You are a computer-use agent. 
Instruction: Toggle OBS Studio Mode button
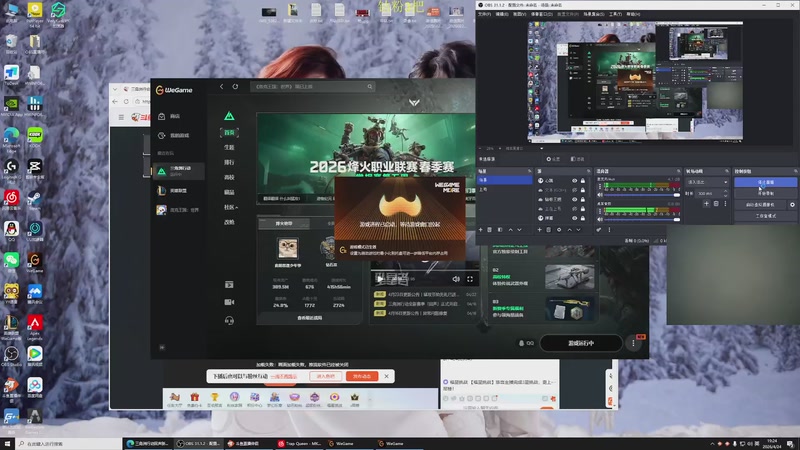click(765, 216)
